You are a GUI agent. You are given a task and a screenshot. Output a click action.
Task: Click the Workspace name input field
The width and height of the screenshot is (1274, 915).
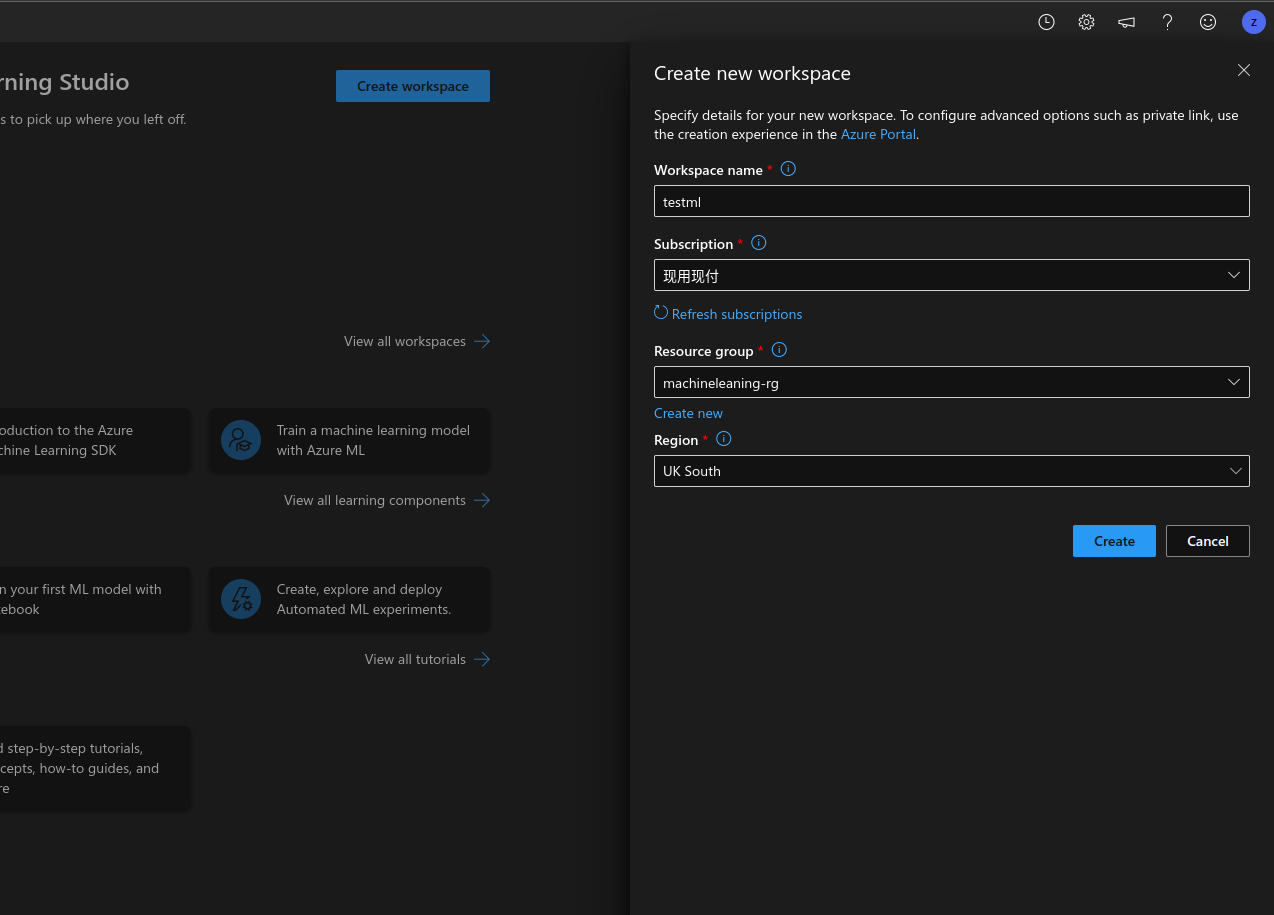(x=952, y=201)
